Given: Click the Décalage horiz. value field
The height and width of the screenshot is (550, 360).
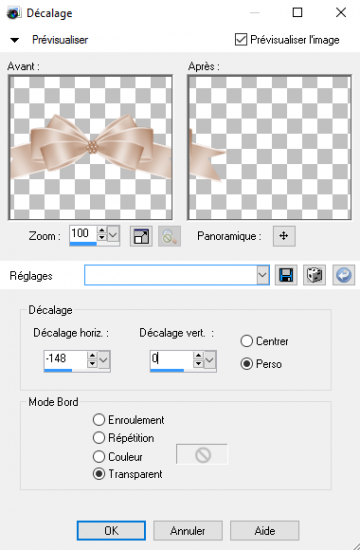Looking at the screenshot, I should 66,359.
